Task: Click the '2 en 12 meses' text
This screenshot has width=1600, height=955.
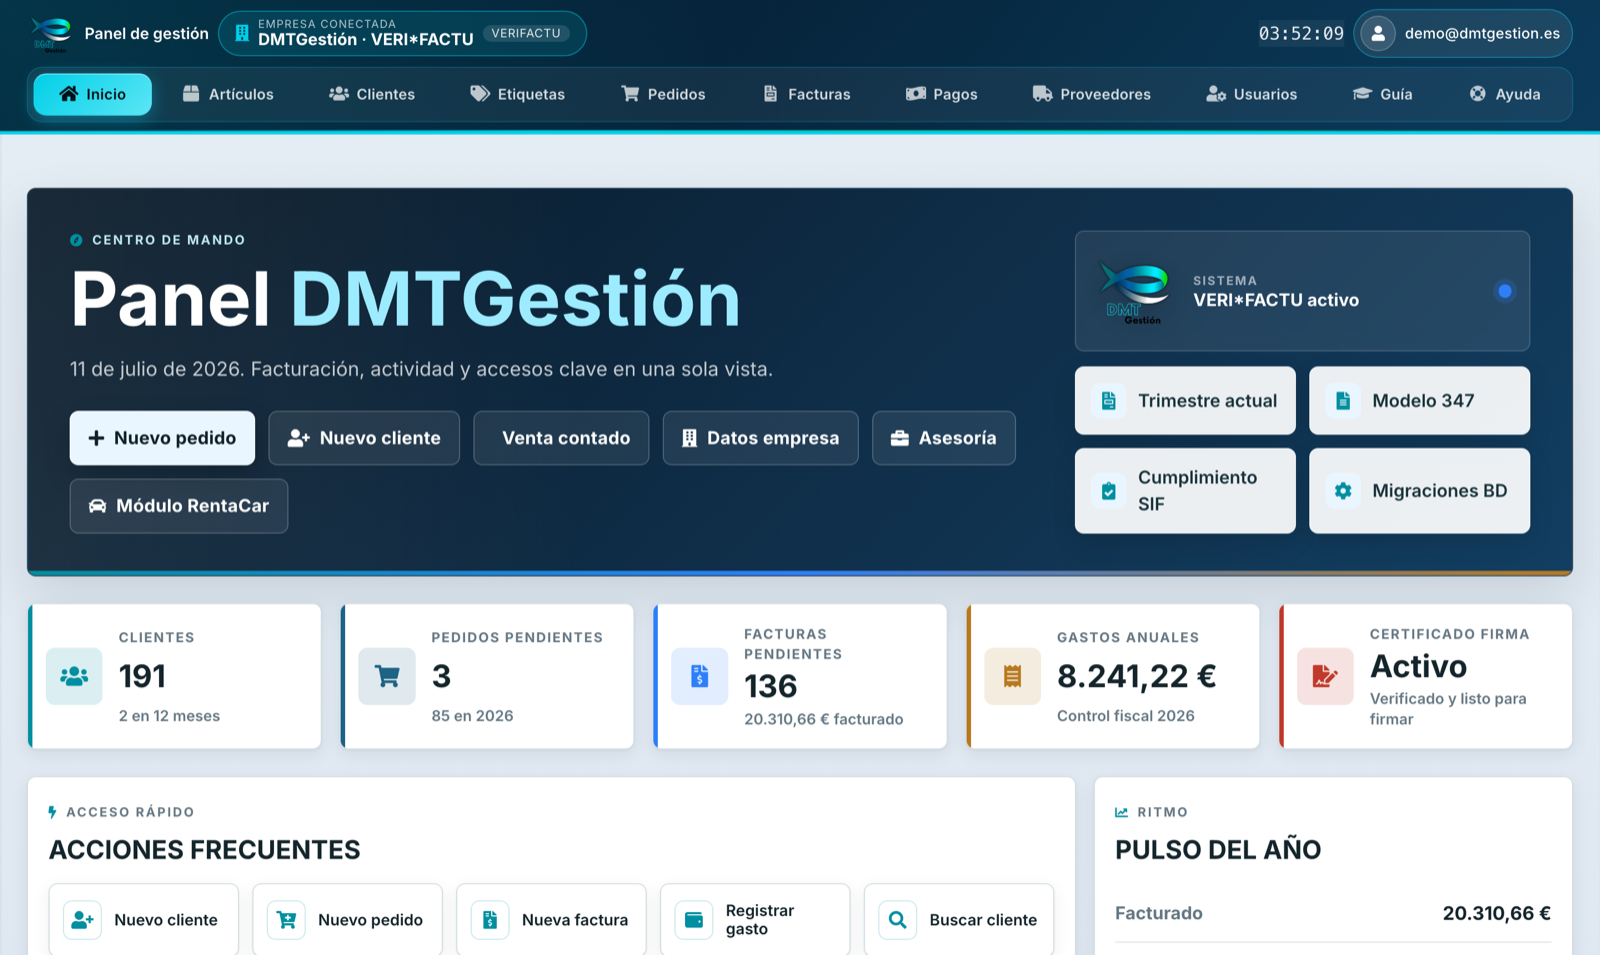Action: click(169, 716)
